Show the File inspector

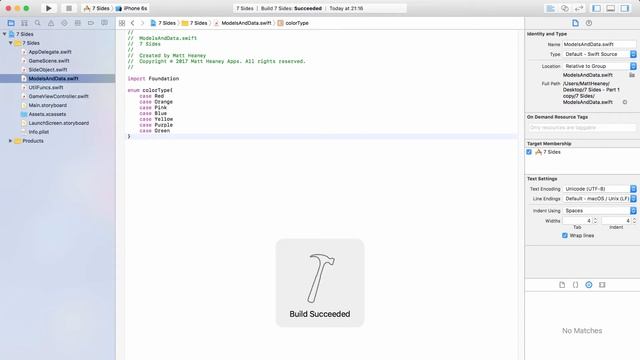coord(575,23)
